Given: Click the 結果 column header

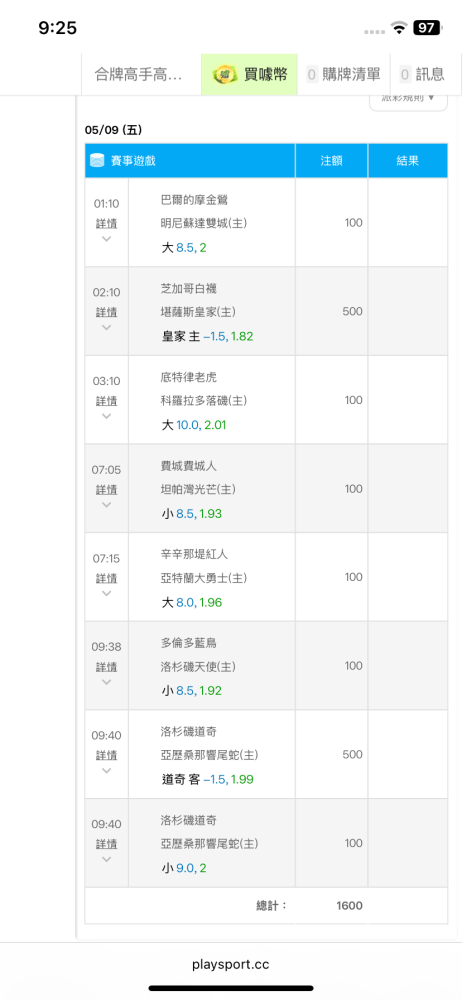Looking at the screenshot, I should click(408, 161).
